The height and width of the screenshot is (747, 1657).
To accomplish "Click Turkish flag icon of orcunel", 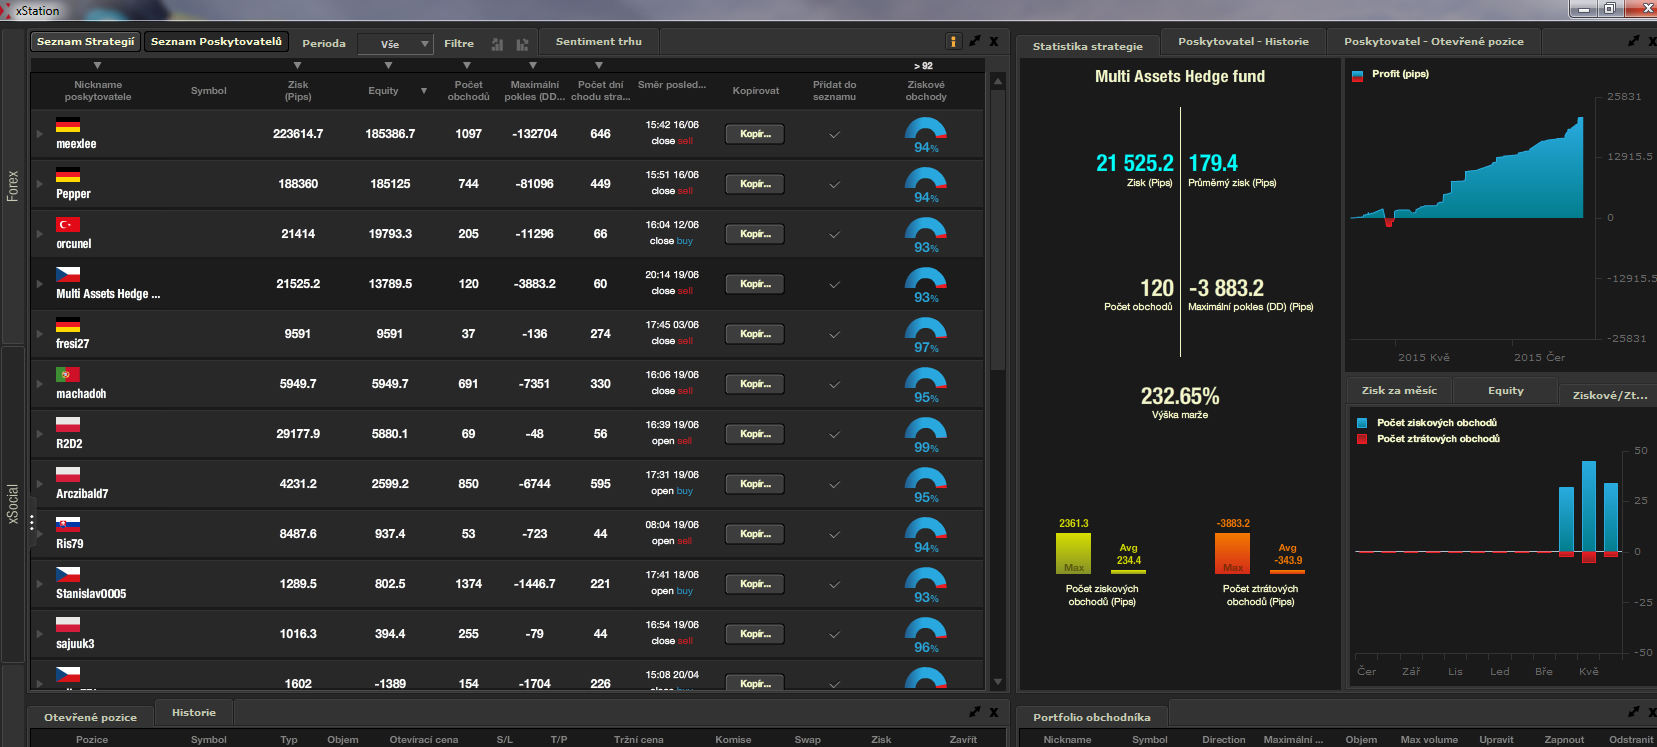I will 68,225.
